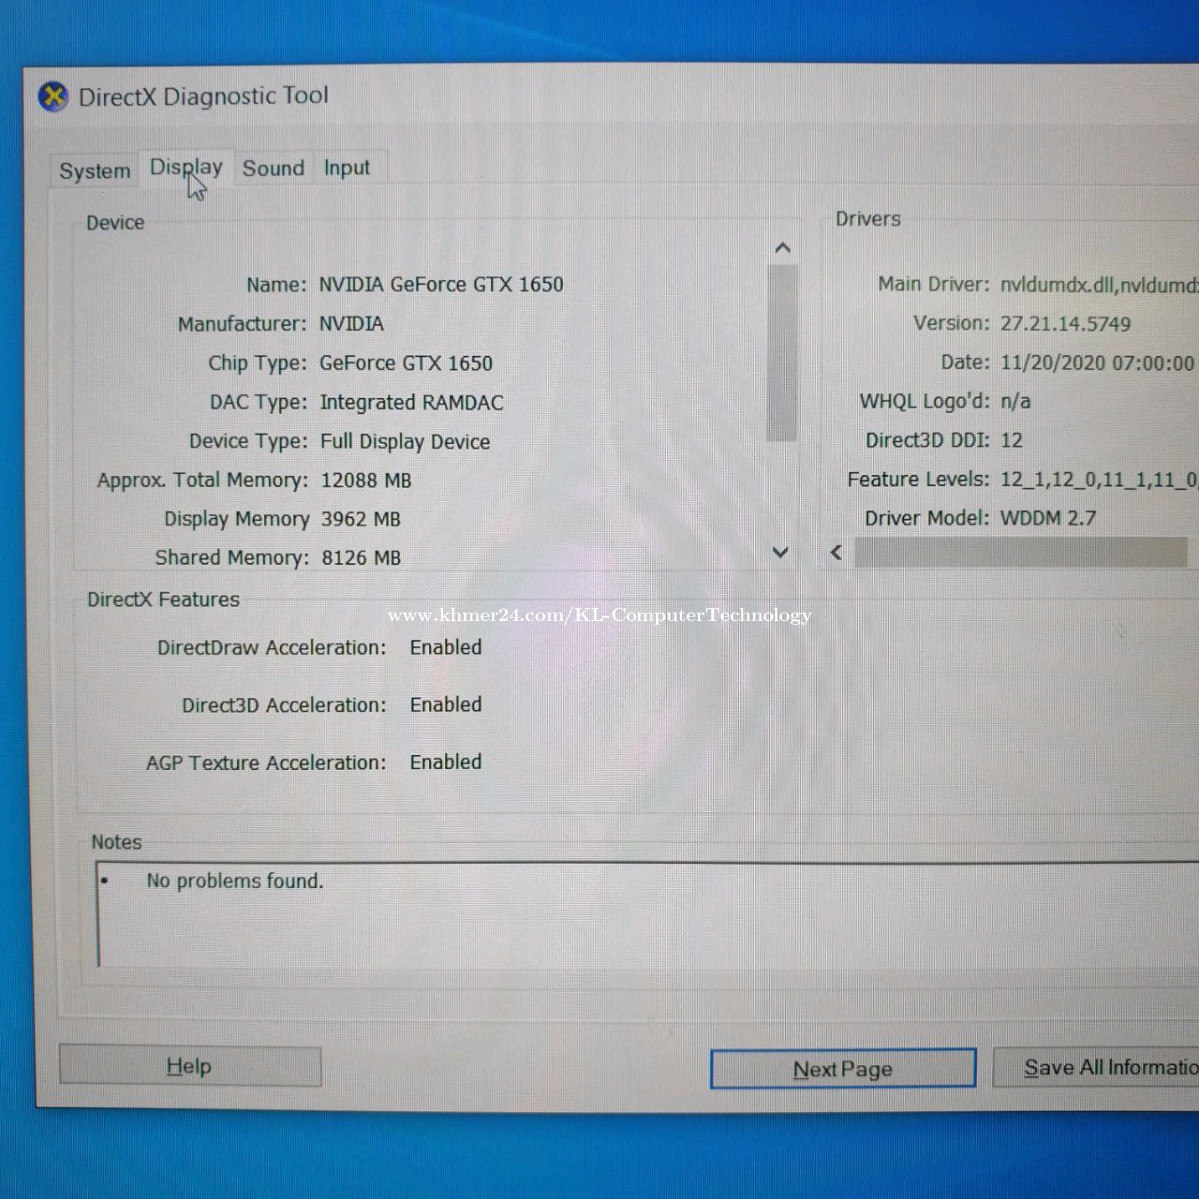The image size is (1199, 1199).
Task: Click the Device panel scroll down arrow
Action: [x=781, y=552]
